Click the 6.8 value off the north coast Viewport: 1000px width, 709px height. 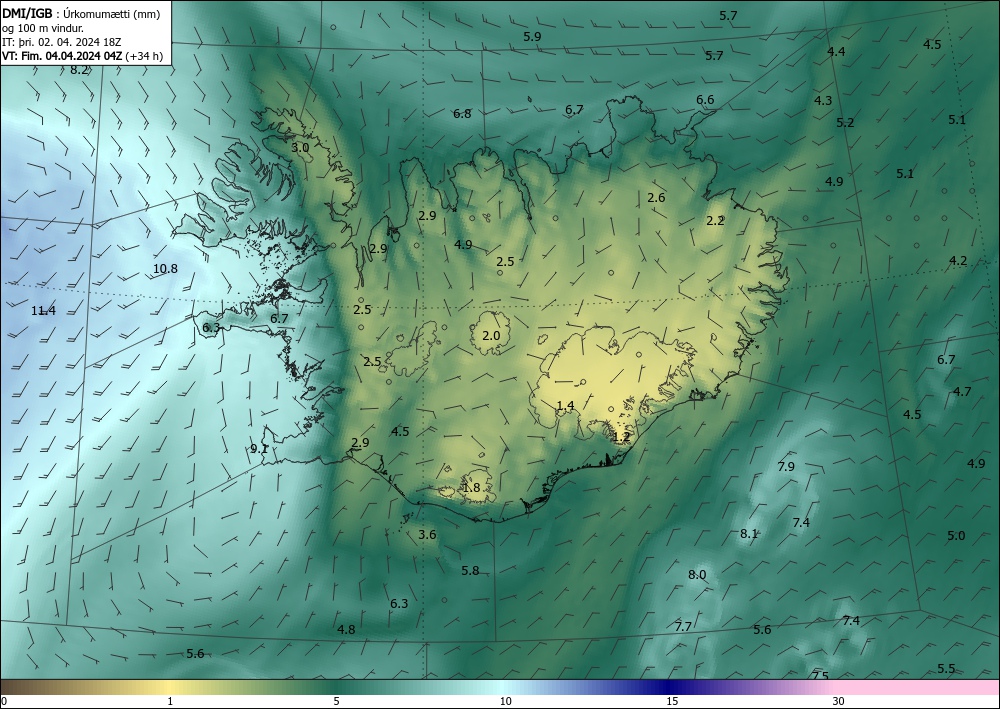point(462,114)
